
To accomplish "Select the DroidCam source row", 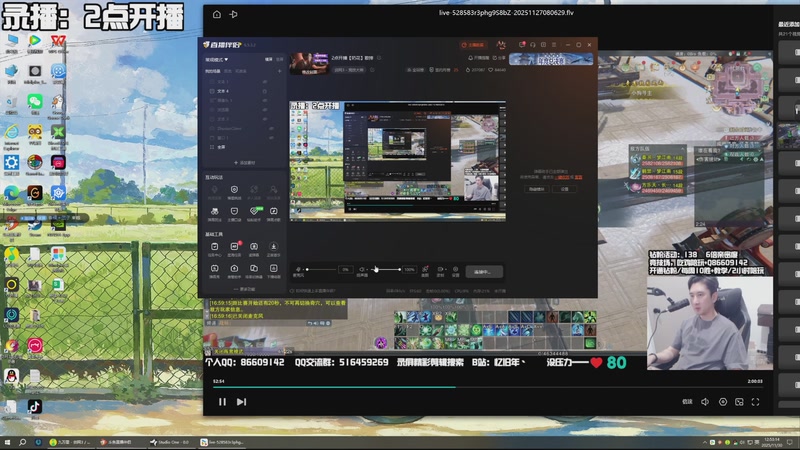I will click(x=240, y=129).
